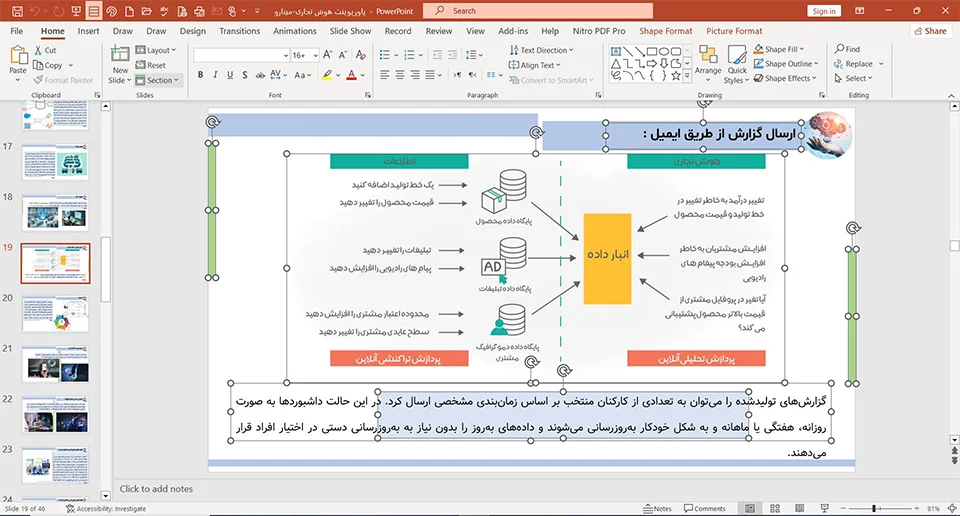Open Layout dropdown
This screenshot has width=960, height=516.
point(156,50)
